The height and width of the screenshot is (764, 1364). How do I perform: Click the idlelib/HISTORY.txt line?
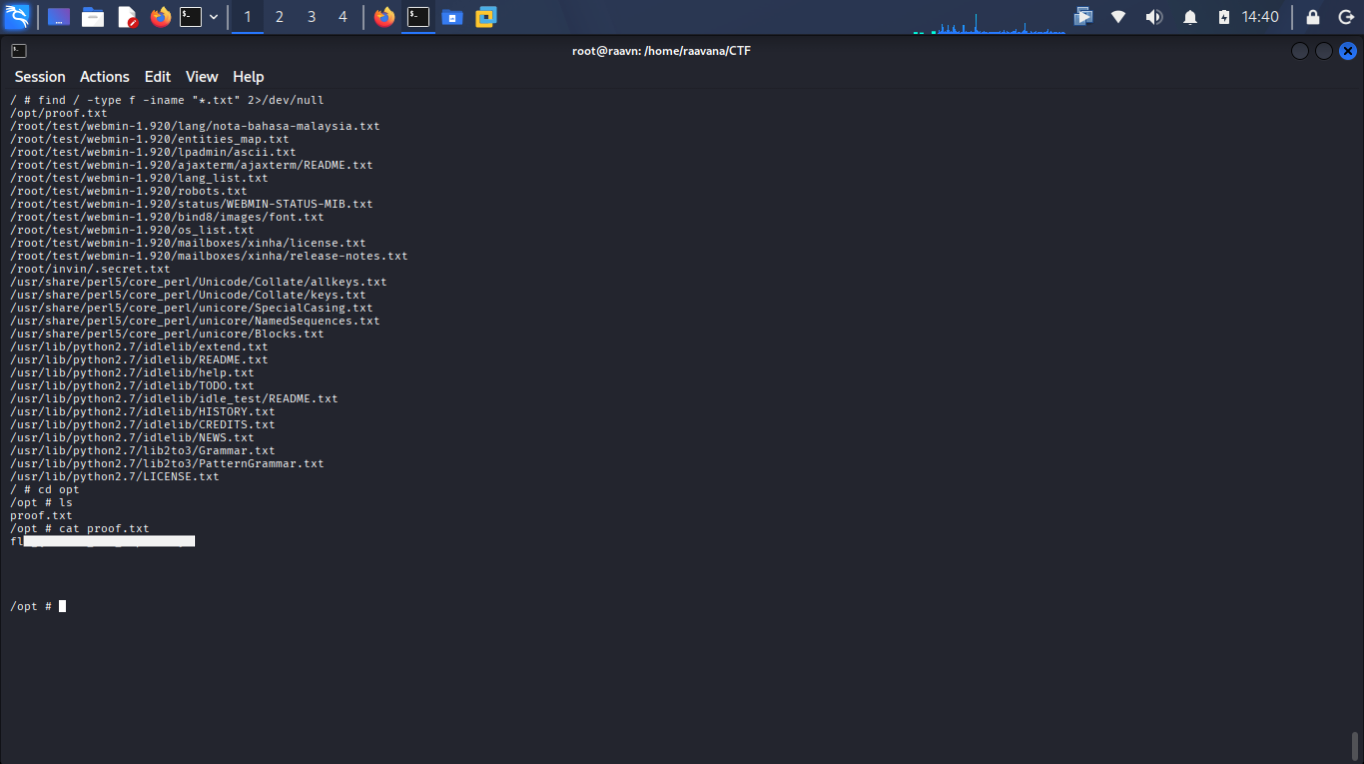(142, 412)
